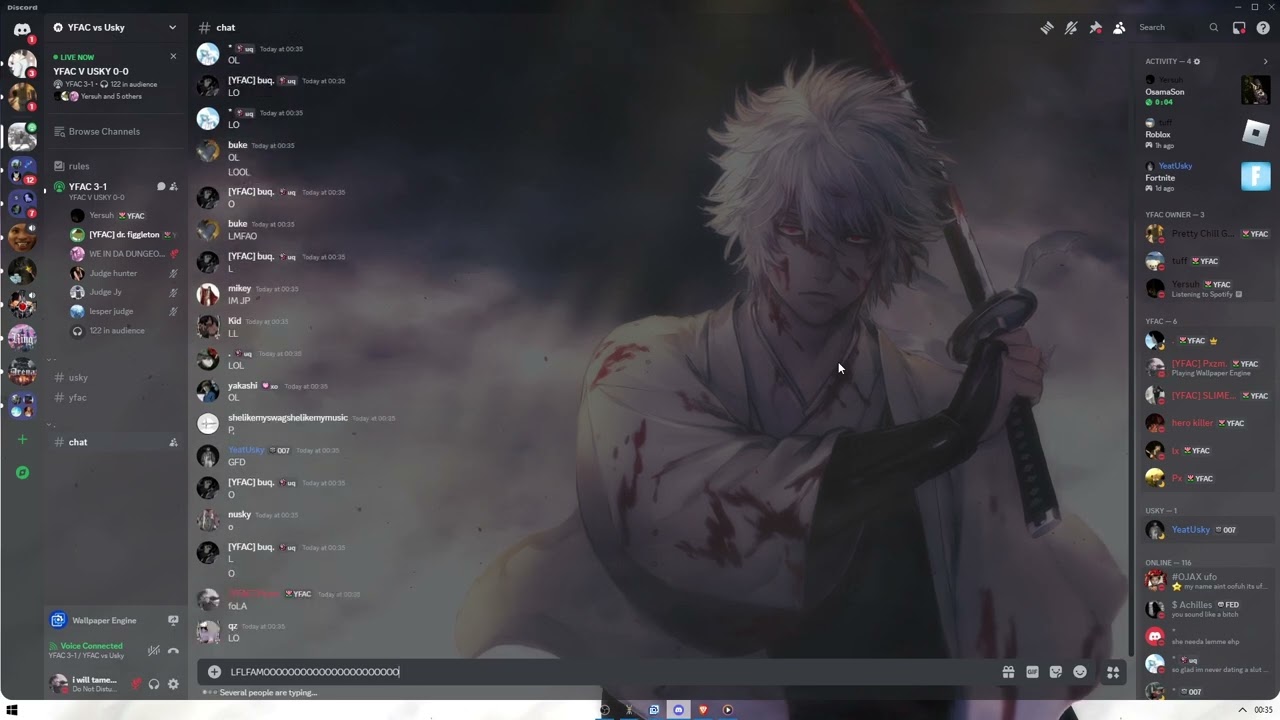This screenshot has height=720, width=1280.
Task: Open the Threads icon in channel header
Action: (1047, 28)
